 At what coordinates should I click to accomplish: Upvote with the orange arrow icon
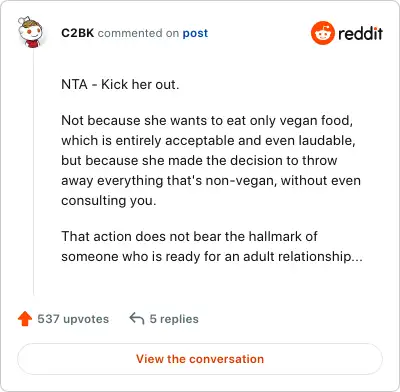[25, 319]
